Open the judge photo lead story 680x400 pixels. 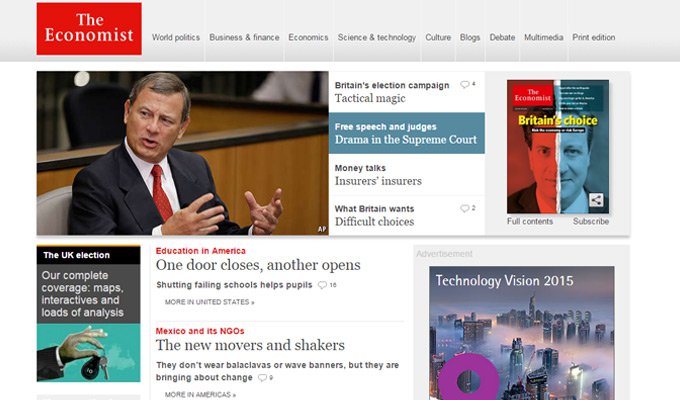(183, 153)
